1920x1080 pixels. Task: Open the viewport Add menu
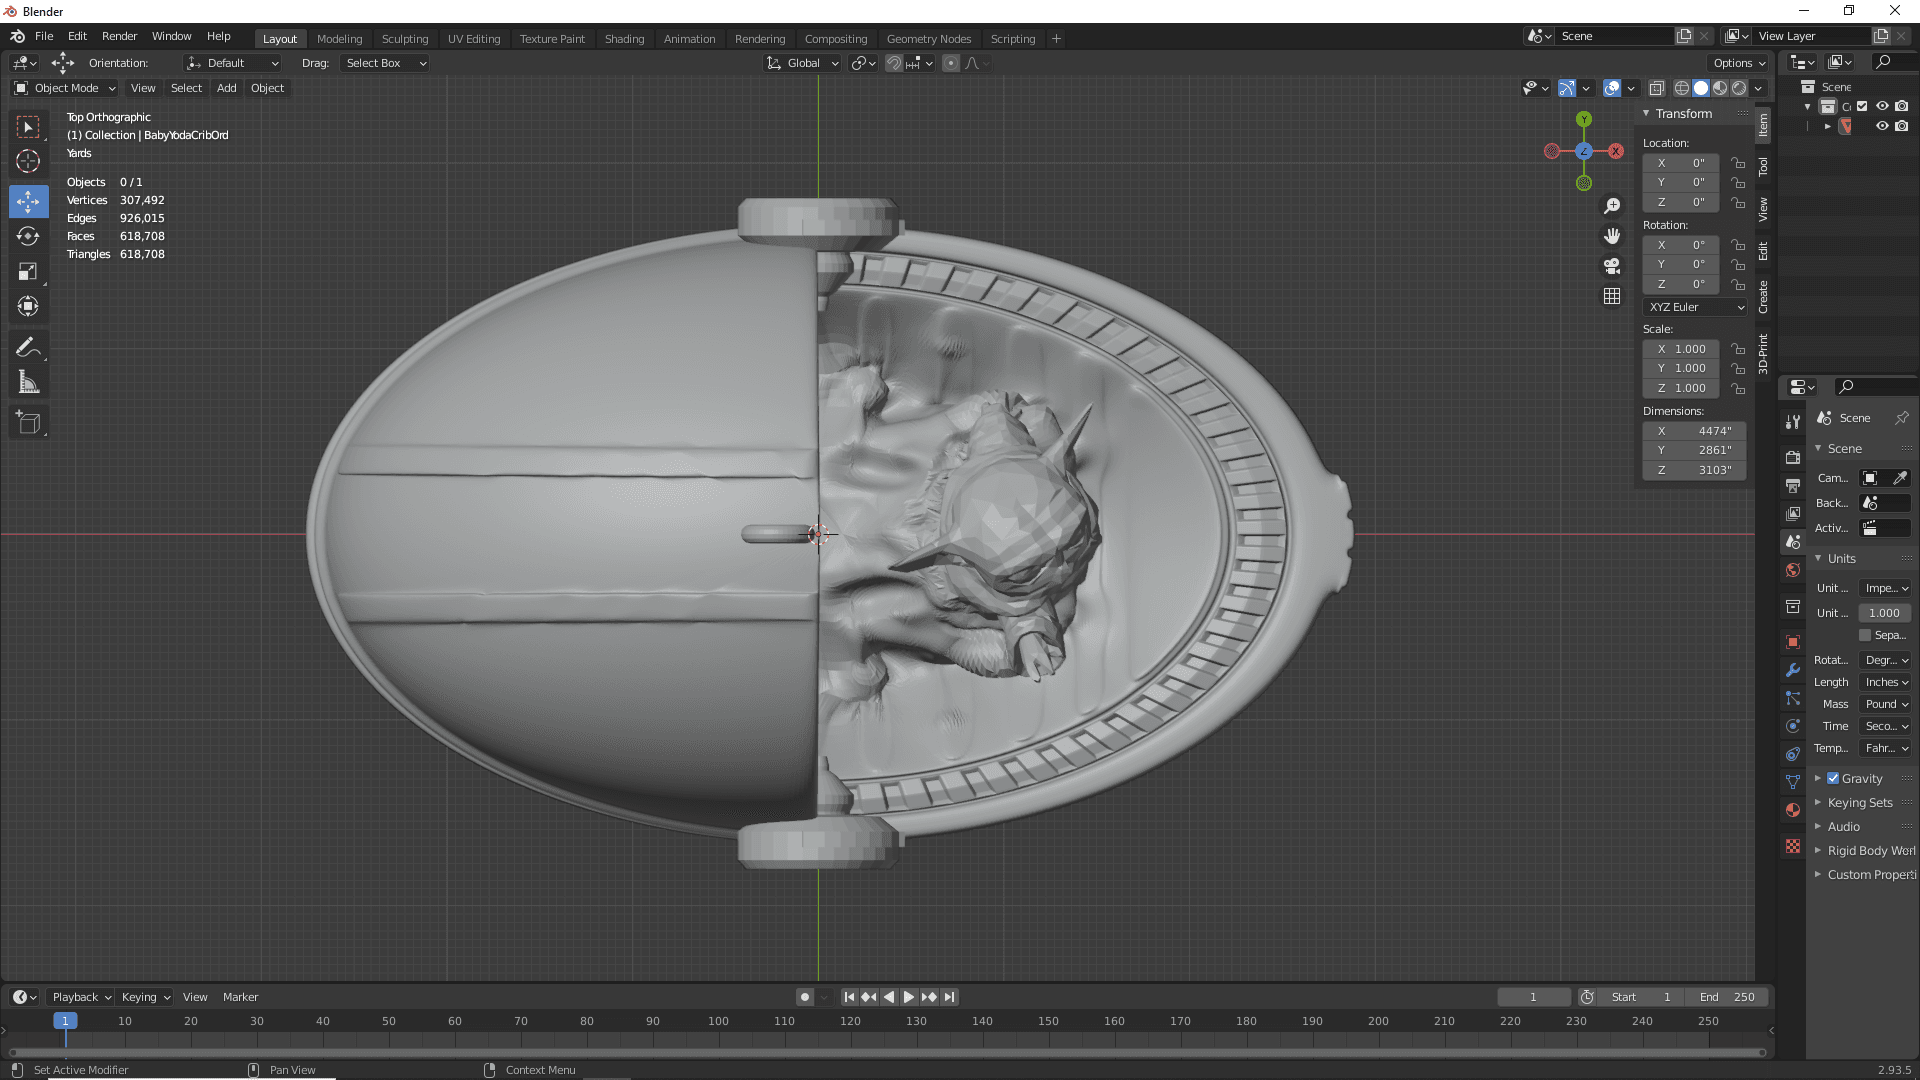pos(227,88)
